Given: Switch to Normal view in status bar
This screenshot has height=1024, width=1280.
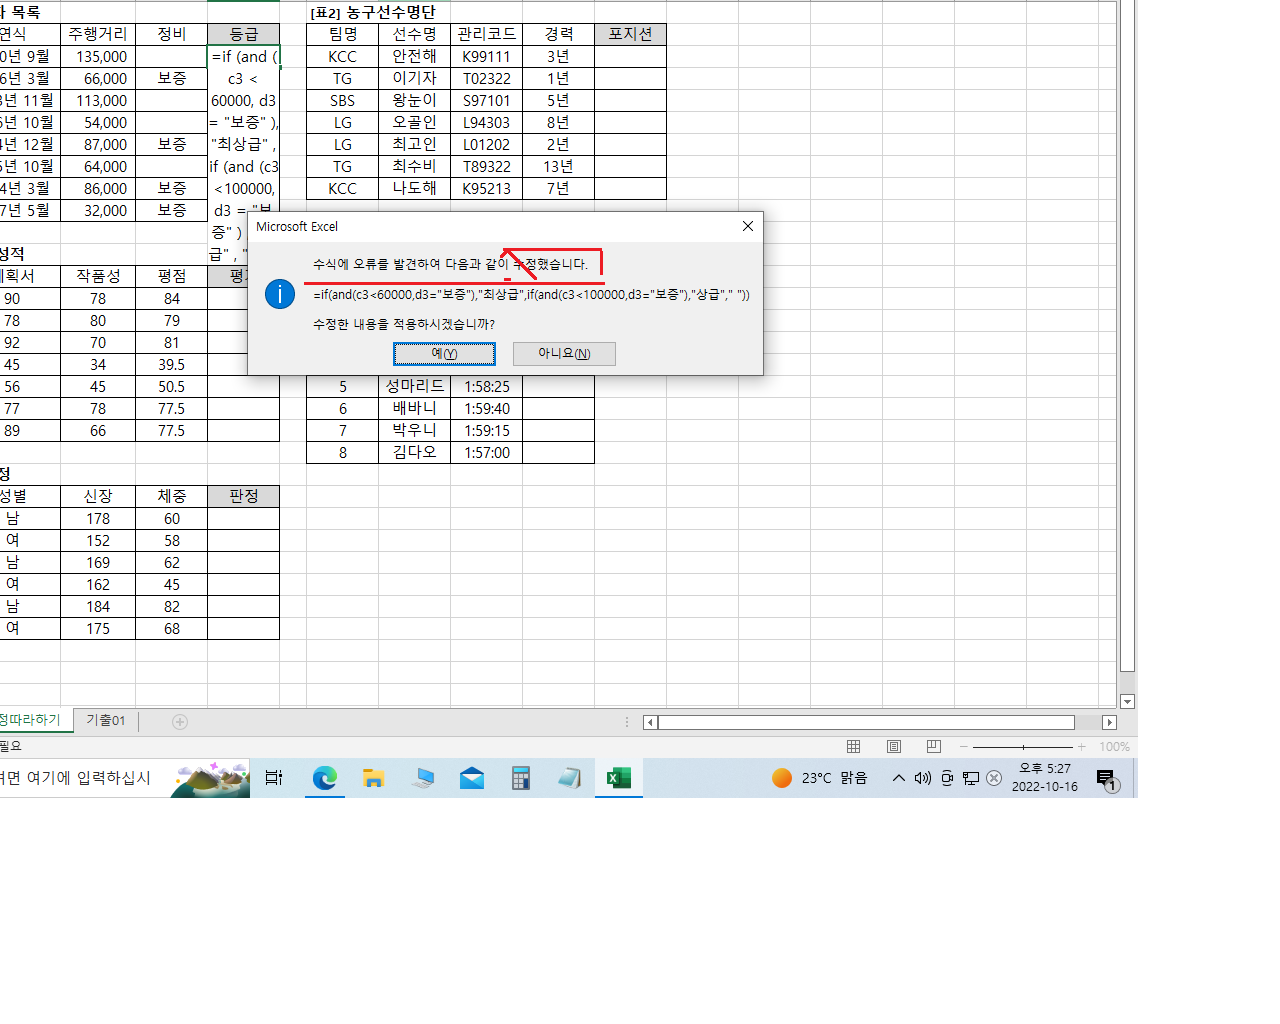Looking at the screenshot, I should point(853,747).
